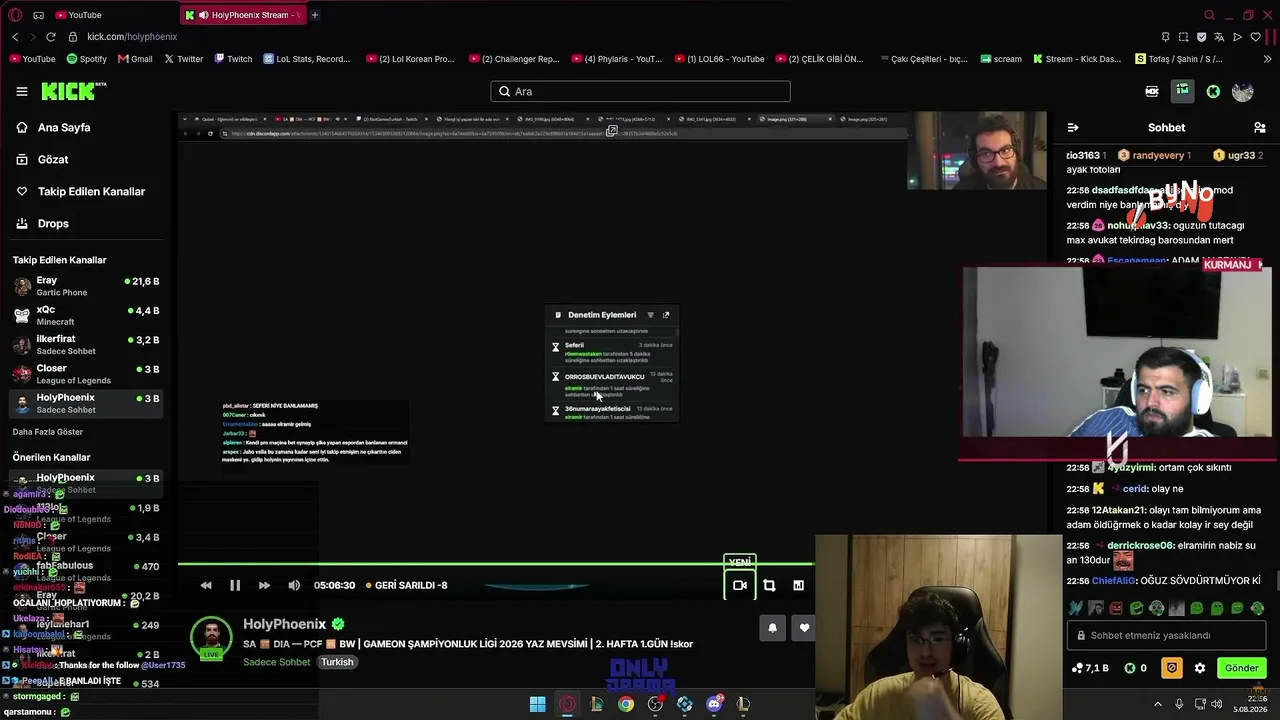Click the browser heart bookmark icon
The image size is (1280, 720).
(x=1255, y=37)
